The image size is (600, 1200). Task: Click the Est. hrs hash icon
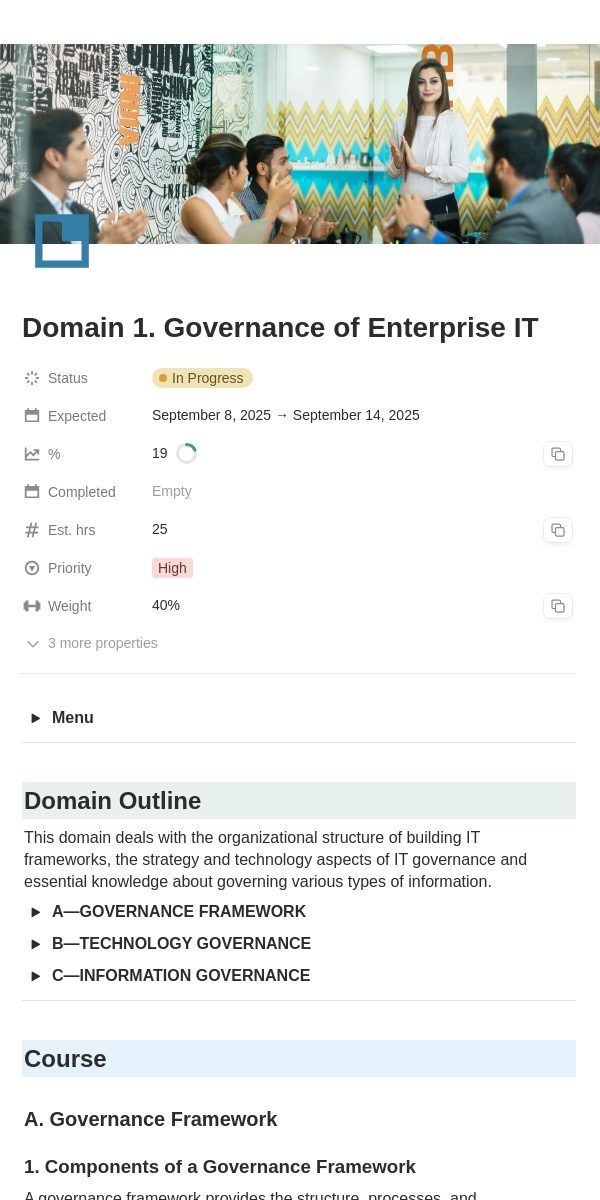(32, 530)
